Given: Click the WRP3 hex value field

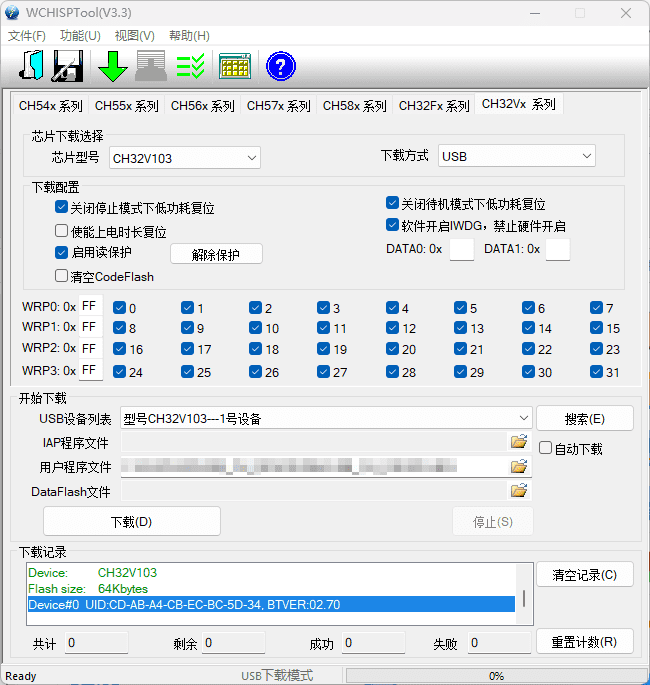Looking at the screenshot, I should pyautogui.click(x=90, y=370).
